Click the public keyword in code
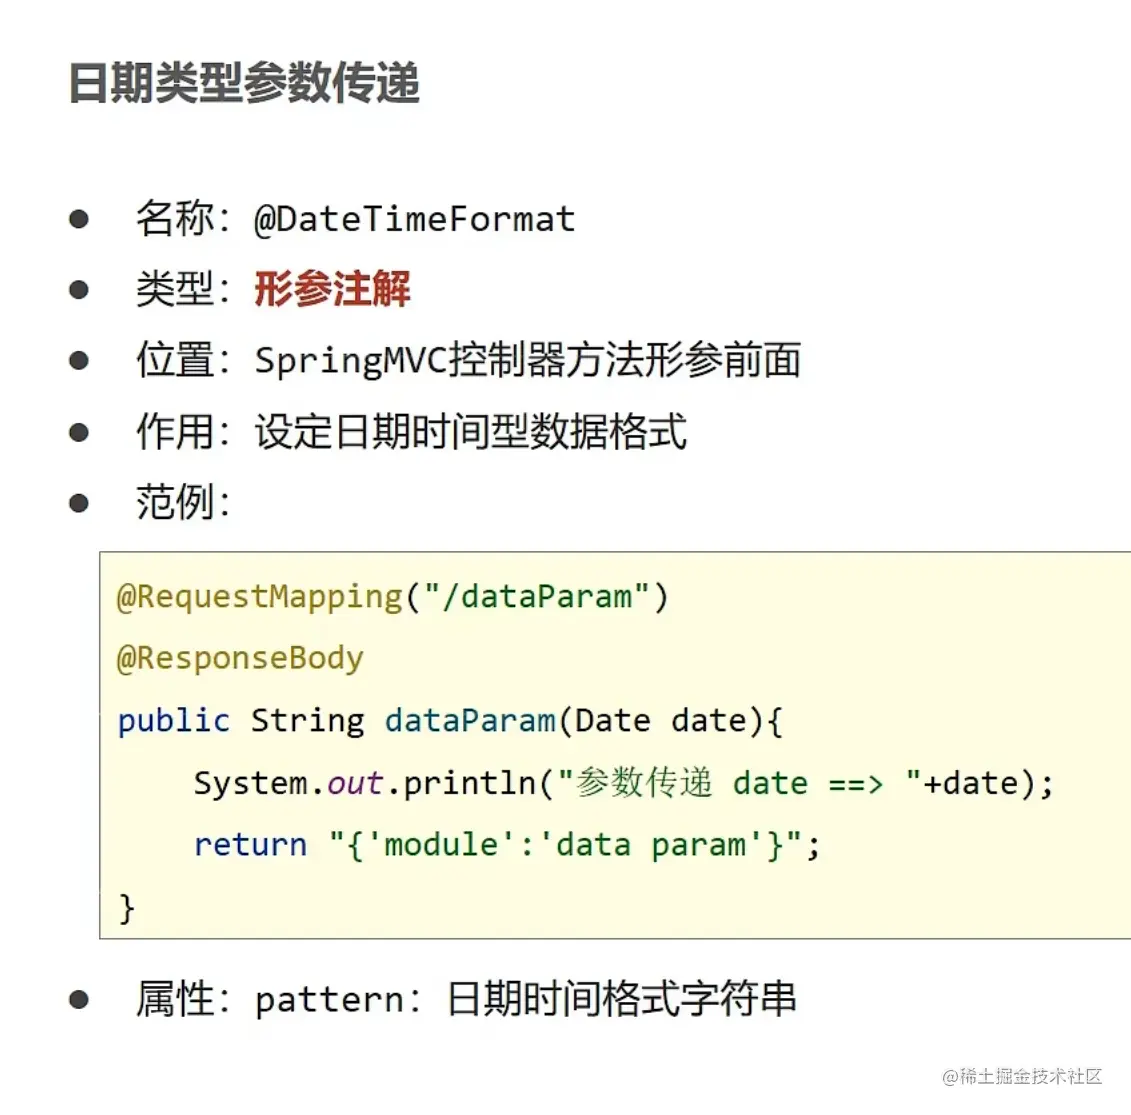This screenshot has height=1115, width=1131. point(174,721)
